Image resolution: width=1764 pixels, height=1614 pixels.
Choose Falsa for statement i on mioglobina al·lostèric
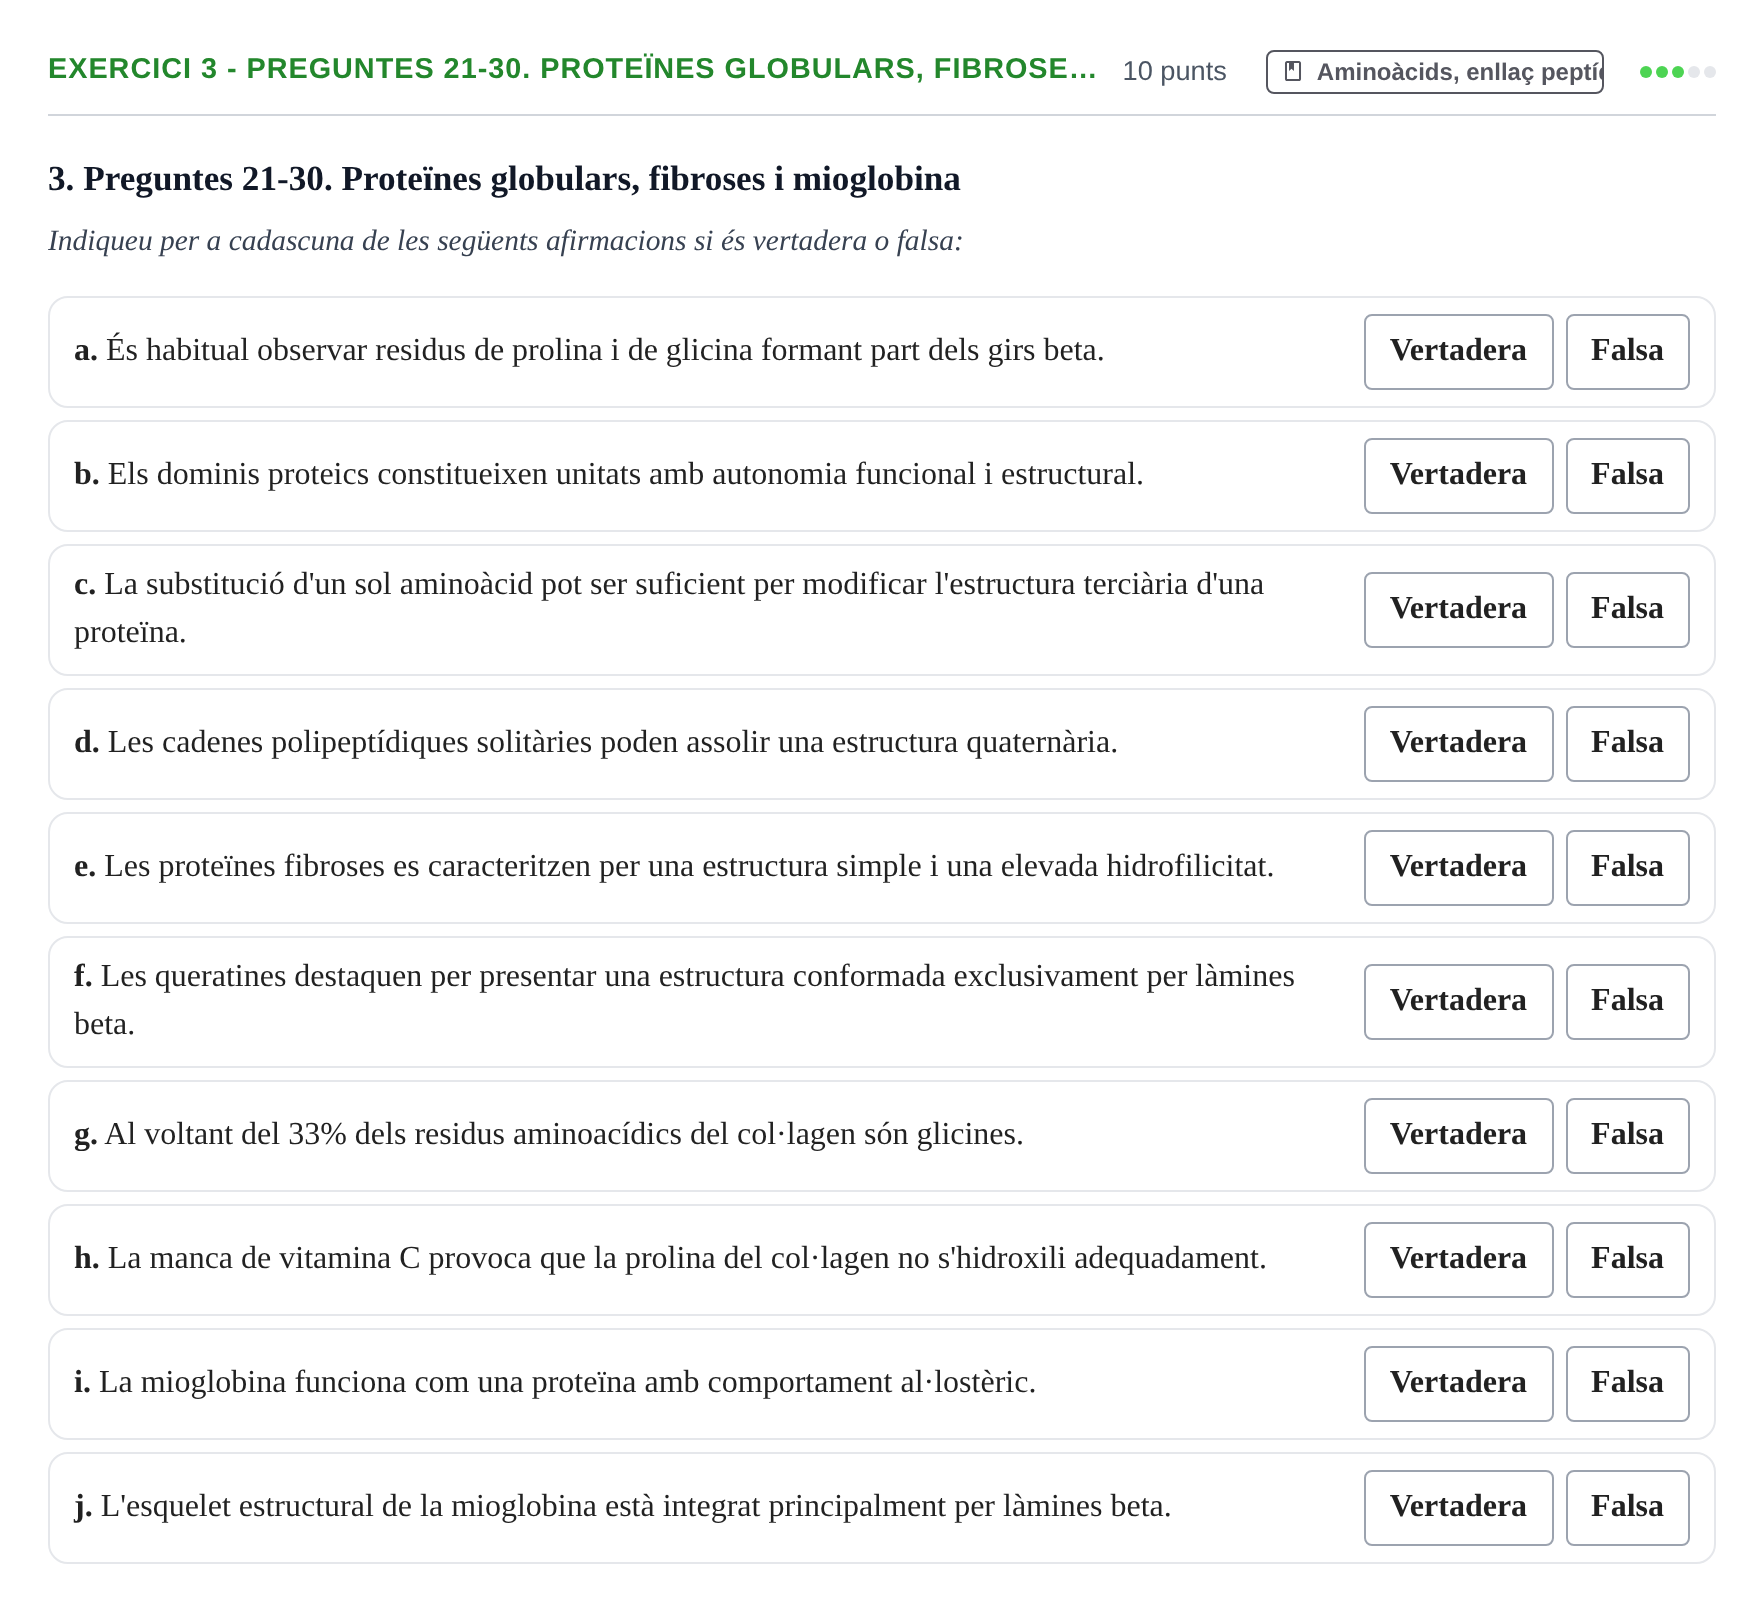click(x=1627, y=1384)
